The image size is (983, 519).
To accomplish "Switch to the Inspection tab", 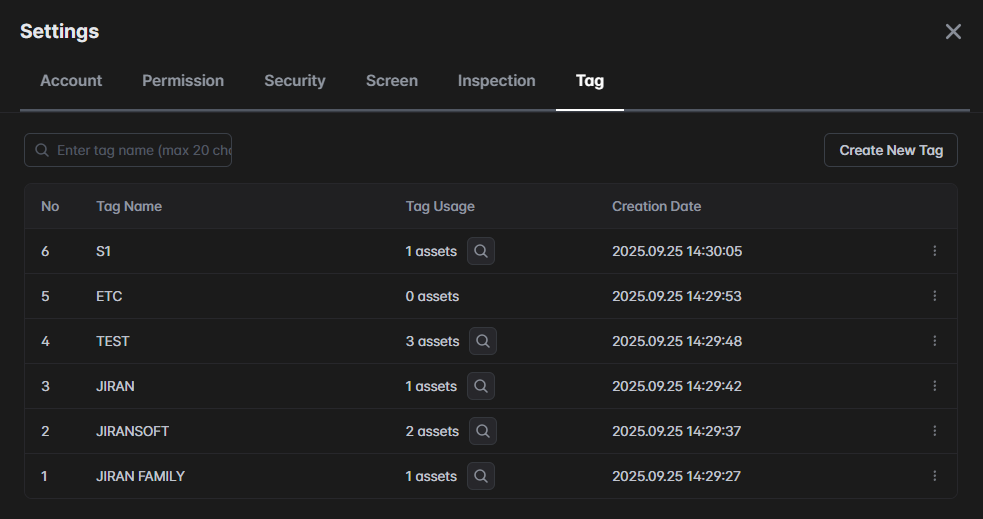I will coord(497,81).
